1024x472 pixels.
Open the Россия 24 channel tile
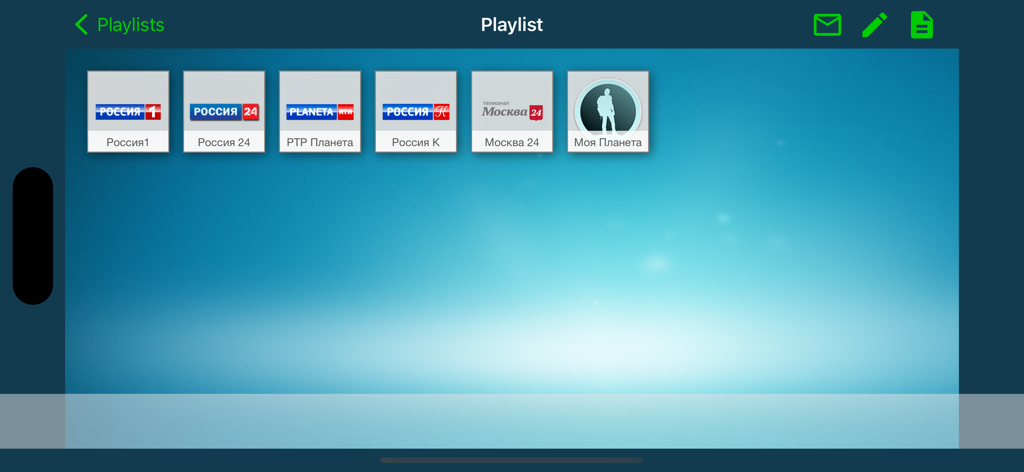click(x=224, y=112)
